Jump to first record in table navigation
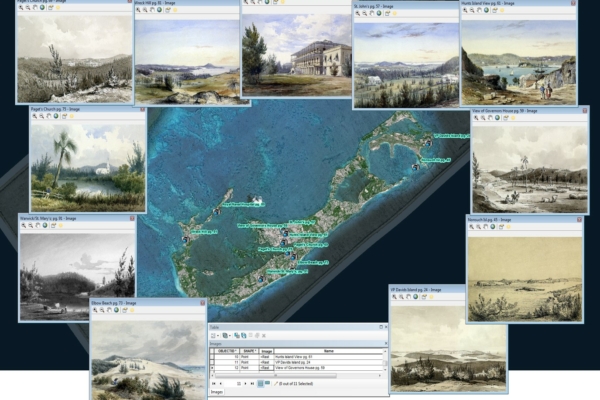 click(214, 383)
